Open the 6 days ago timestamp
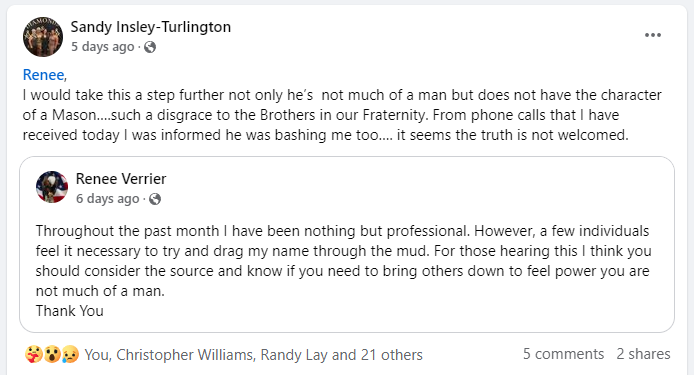Viewport: 694px width, 375px height. tap(108, 199)
